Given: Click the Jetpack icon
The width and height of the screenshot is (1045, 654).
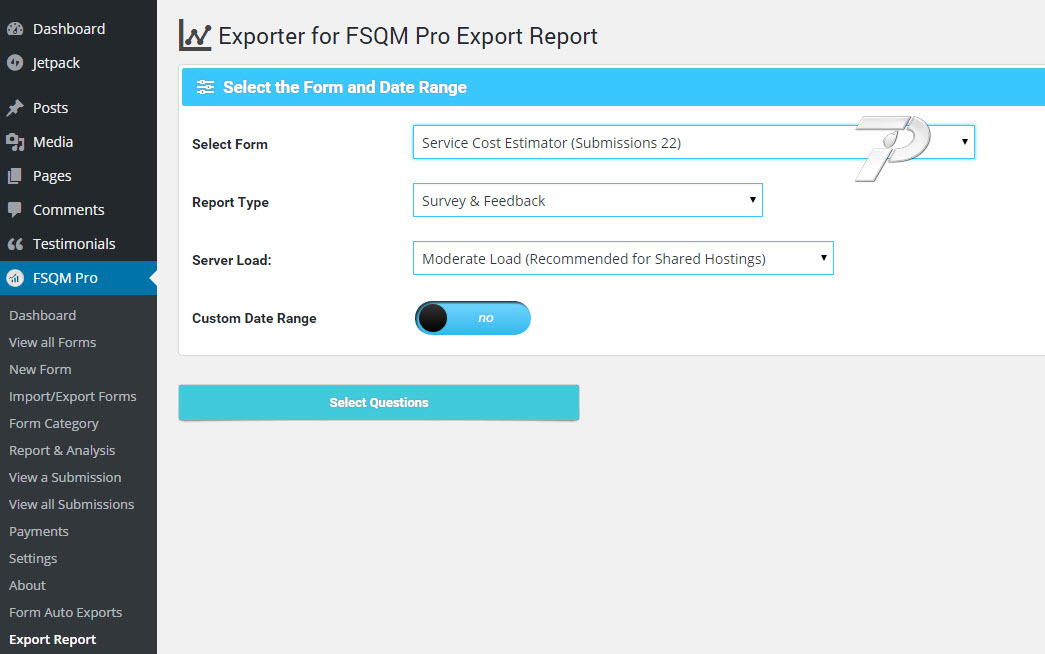Looking at the screenshot, I should point(15,63).
